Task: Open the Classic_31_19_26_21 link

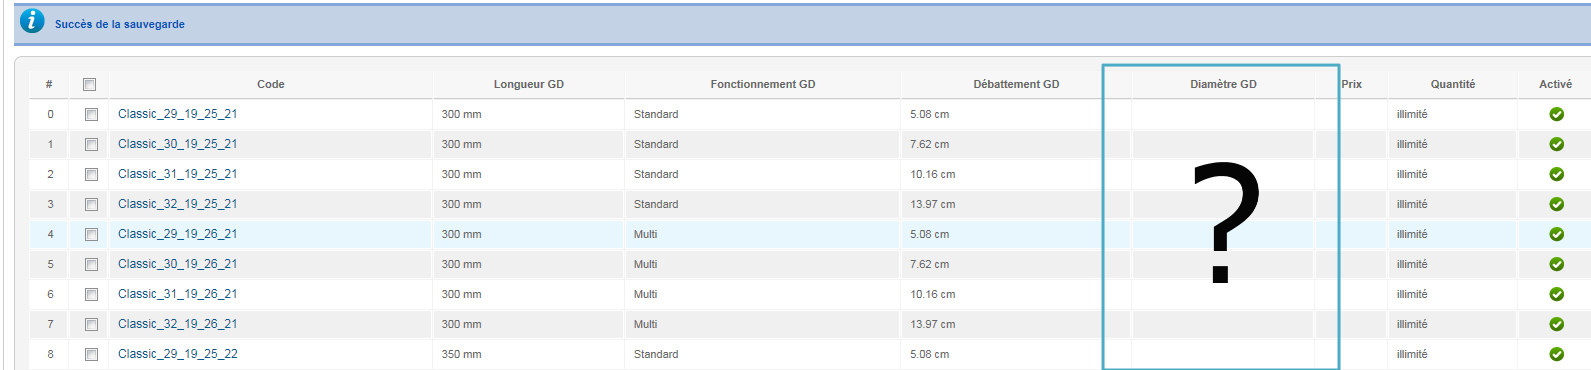Action: [178, 294]
